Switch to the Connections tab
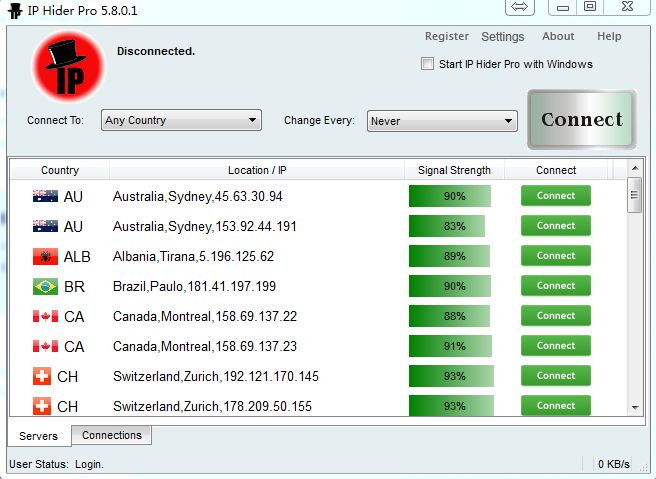The width and height of the screenshot is (656, 479). tap(111, 435)
